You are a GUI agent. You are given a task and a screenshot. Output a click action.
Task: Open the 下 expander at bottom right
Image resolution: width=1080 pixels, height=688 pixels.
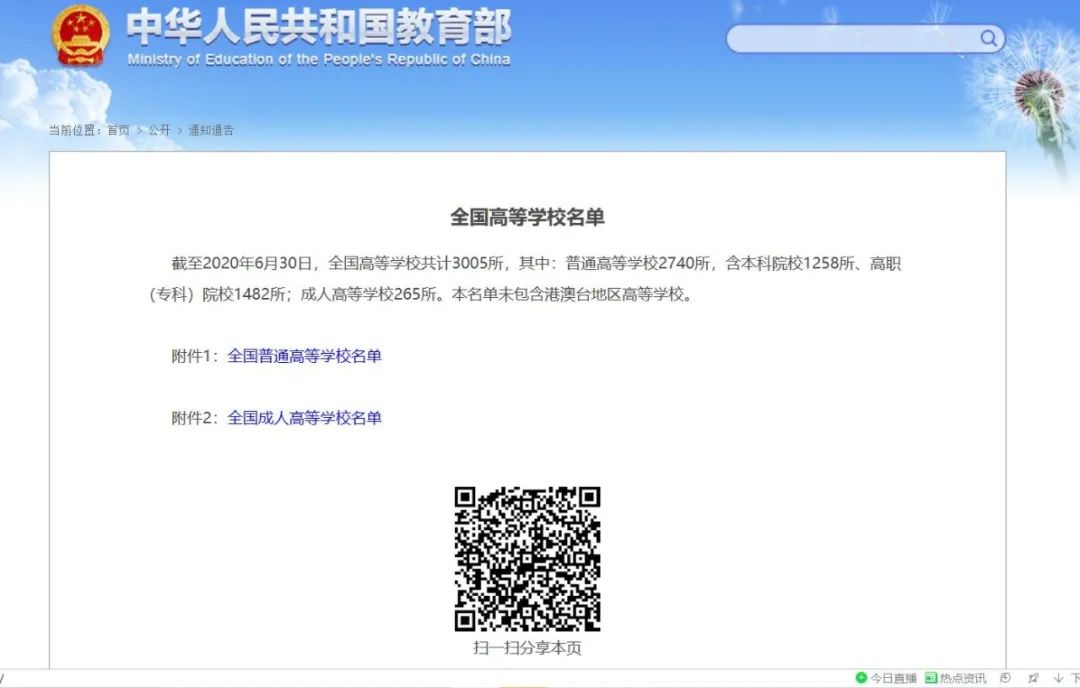tap(1075, 678)
